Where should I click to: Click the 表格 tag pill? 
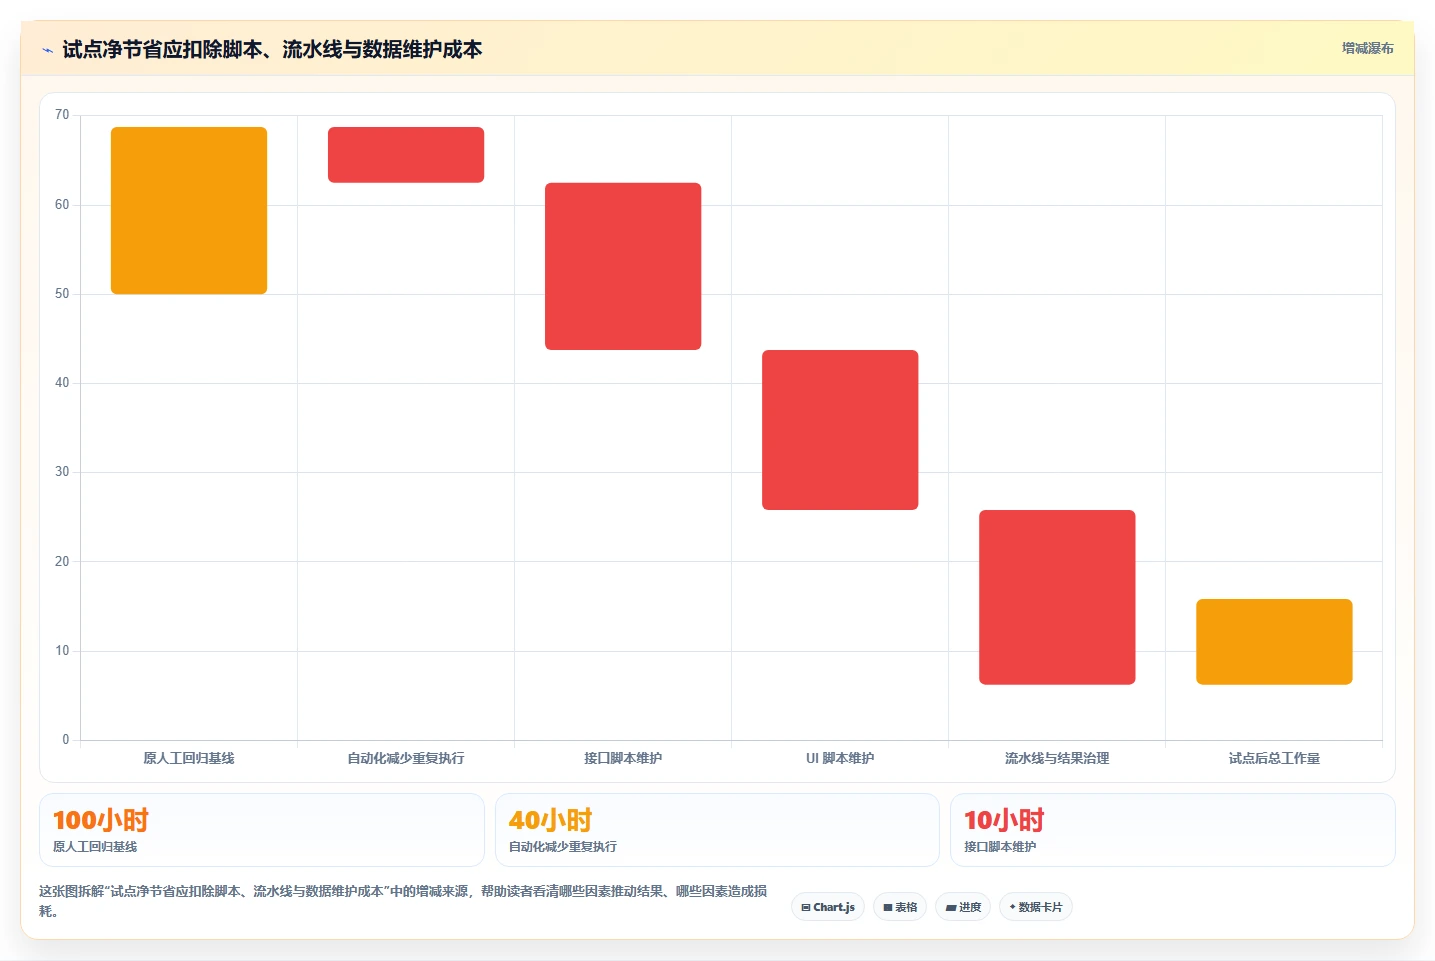click(x=900, y=907)
